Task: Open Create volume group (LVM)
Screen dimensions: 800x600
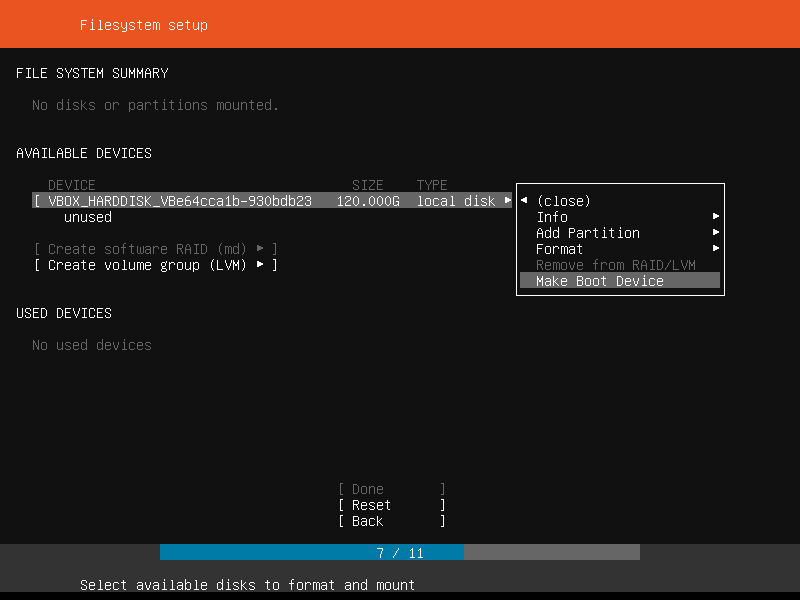Action: pyautogui.click(x=156, y=265)
